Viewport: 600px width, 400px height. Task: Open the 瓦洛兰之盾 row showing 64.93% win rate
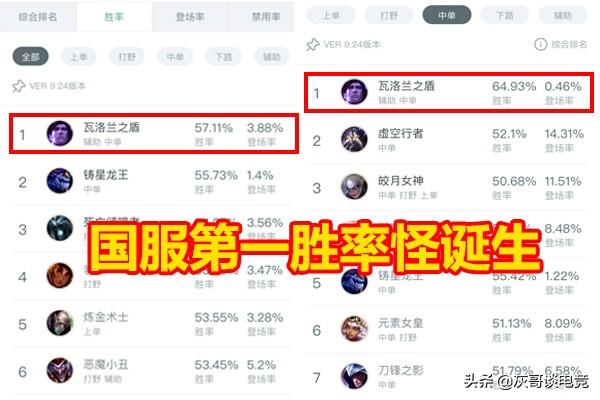449,92
